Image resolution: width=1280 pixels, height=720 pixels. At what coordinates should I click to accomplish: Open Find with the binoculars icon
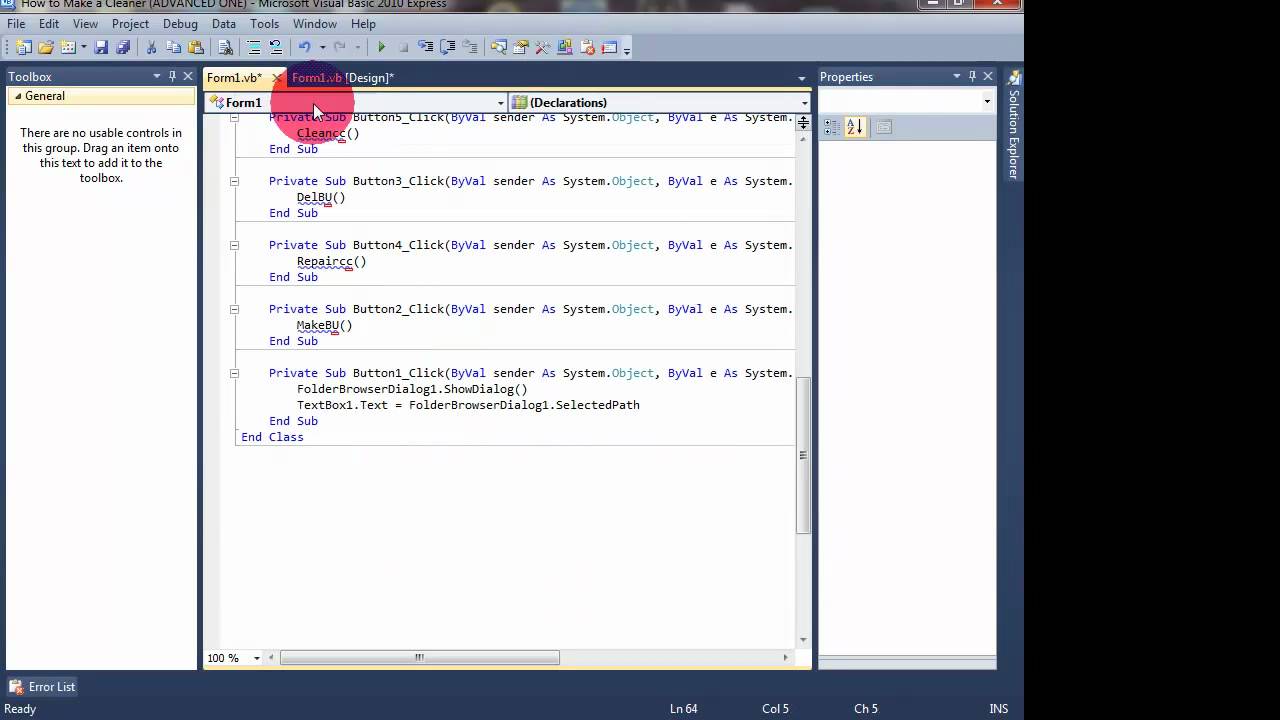pyautogui.click(x=226, y=47)
